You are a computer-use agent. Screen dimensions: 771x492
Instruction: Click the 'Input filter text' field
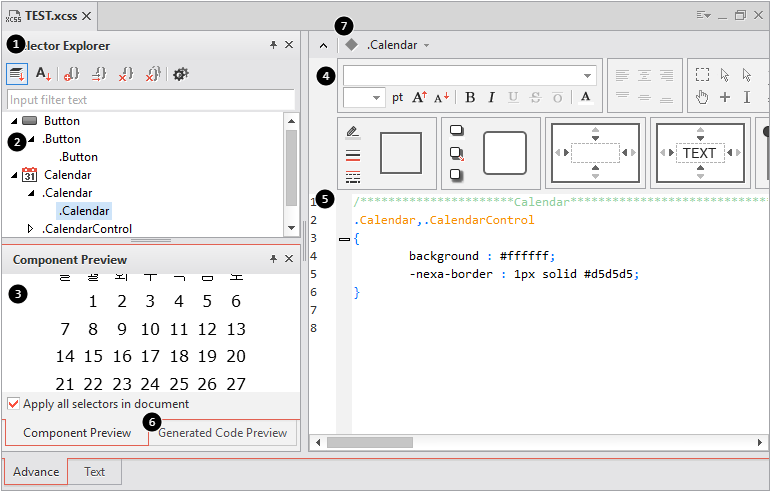pos(150,100)
